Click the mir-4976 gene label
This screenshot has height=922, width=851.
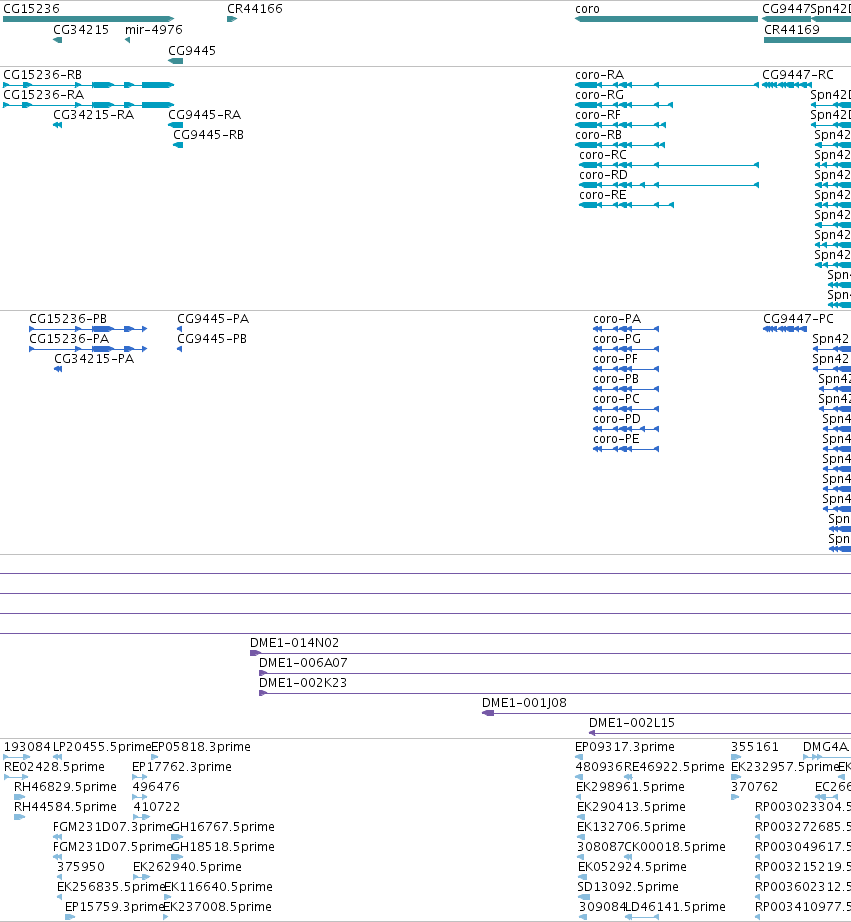(154, 30)
